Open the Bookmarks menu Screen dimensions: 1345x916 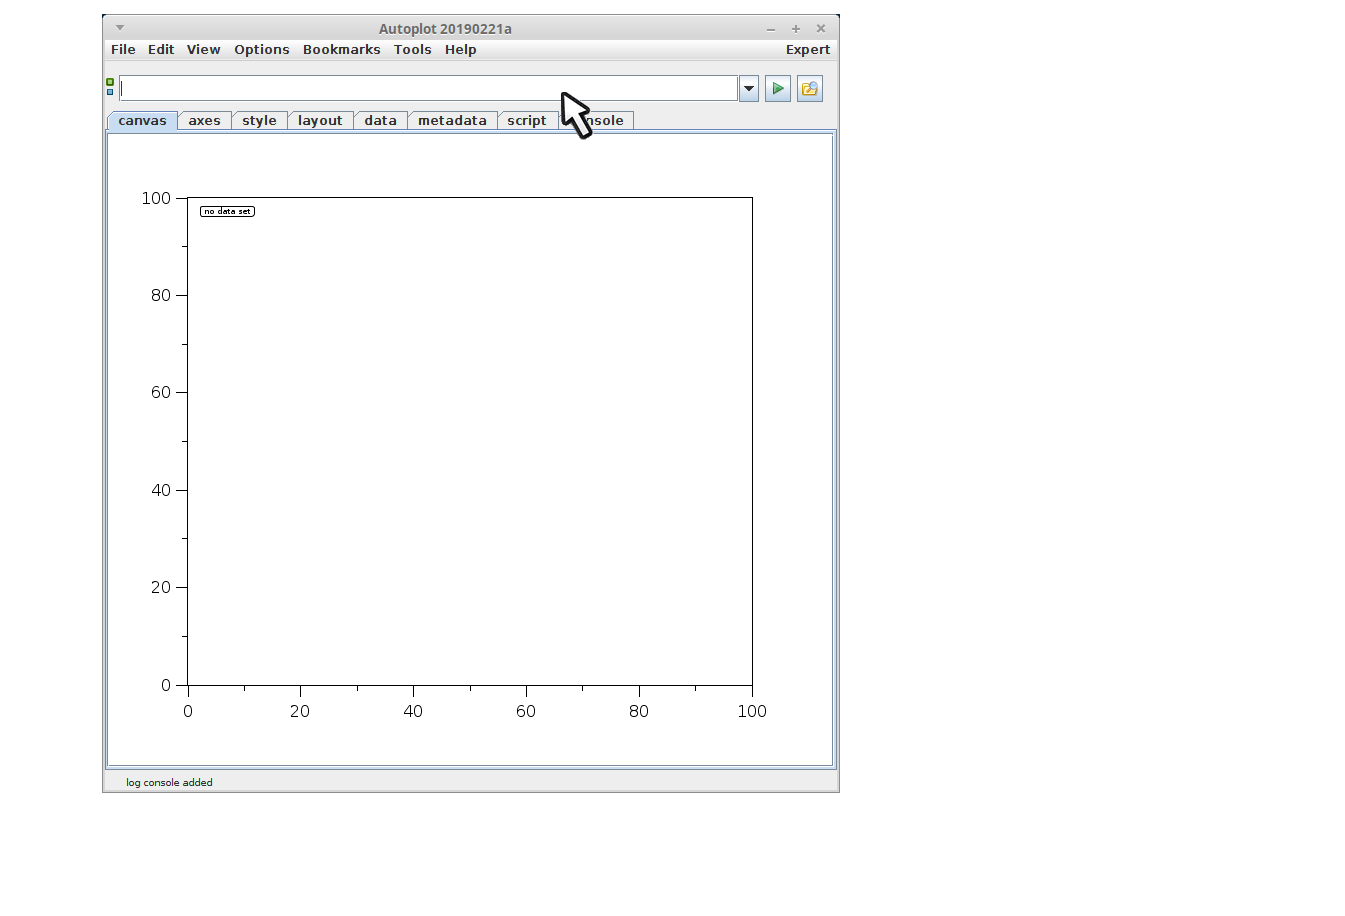click(x=341, y=50)
